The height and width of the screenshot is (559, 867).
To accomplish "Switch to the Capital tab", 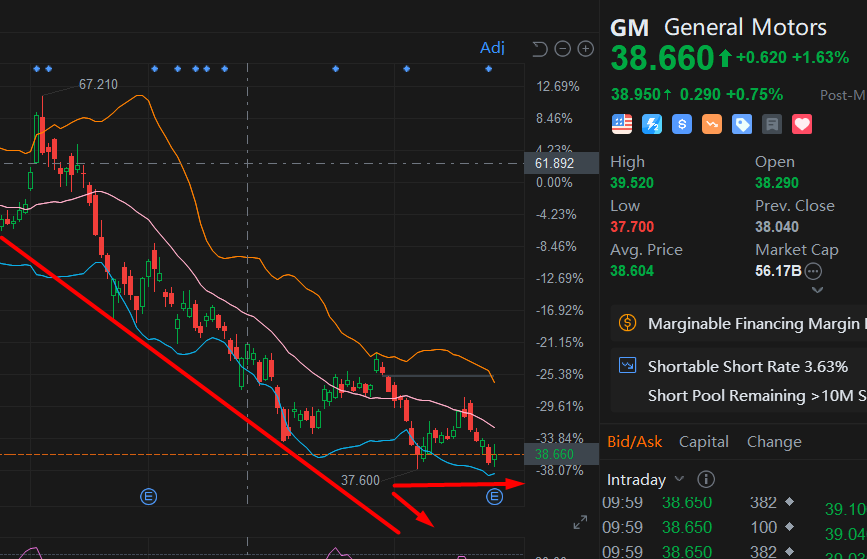I will click(703, 442).
